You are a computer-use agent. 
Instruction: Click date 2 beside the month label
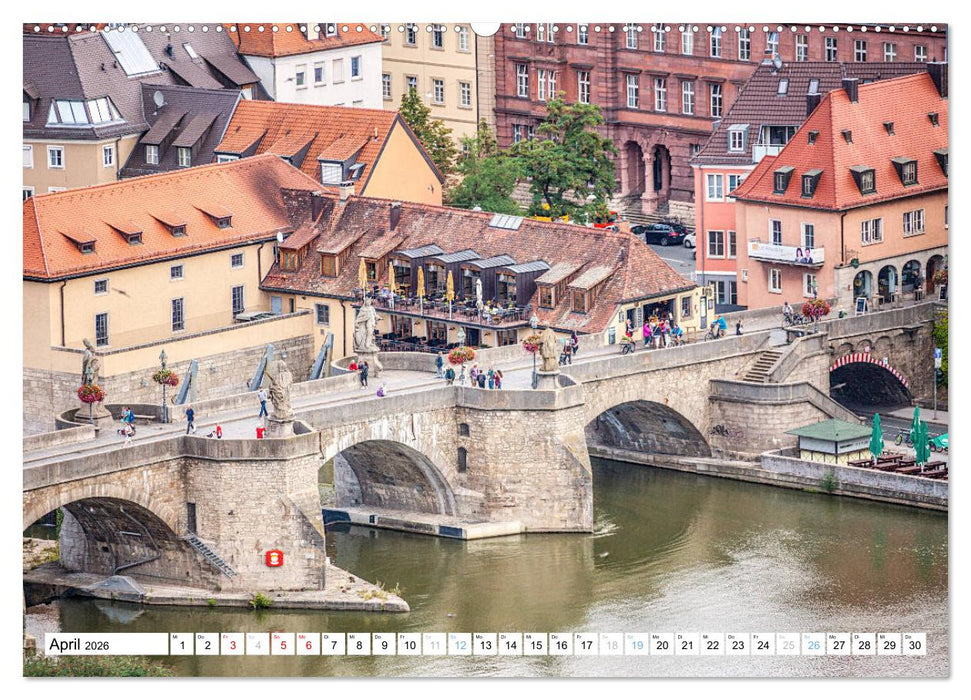pos(206,648)
